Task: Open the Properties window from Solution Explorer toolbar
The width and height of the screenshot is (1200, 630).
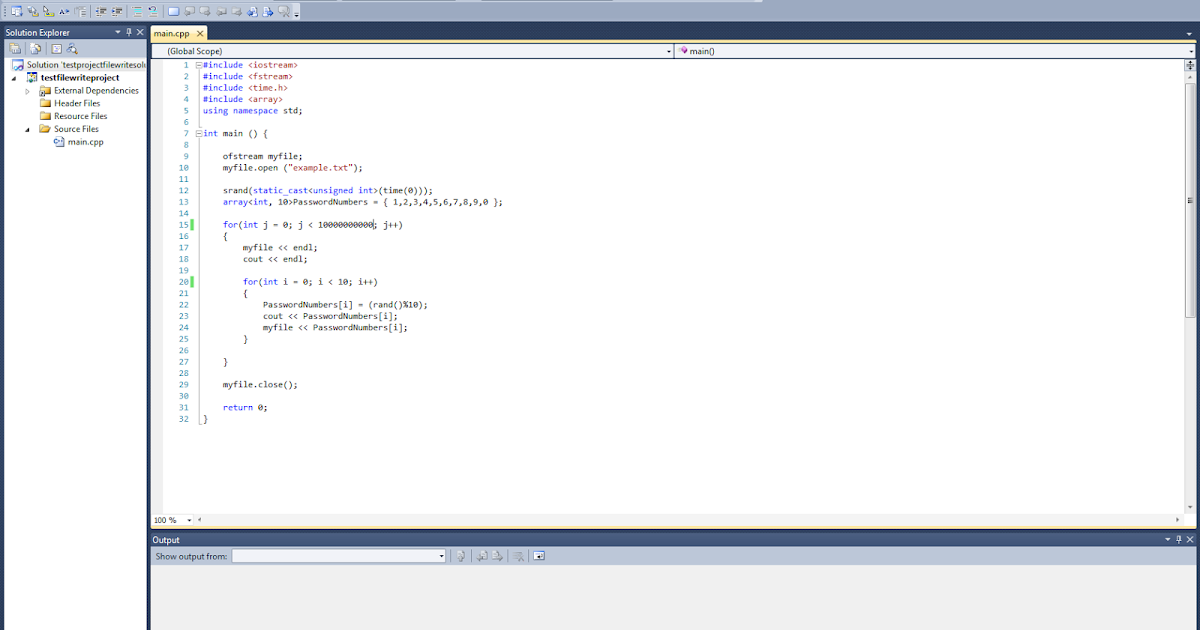Action: coord(57,47)
